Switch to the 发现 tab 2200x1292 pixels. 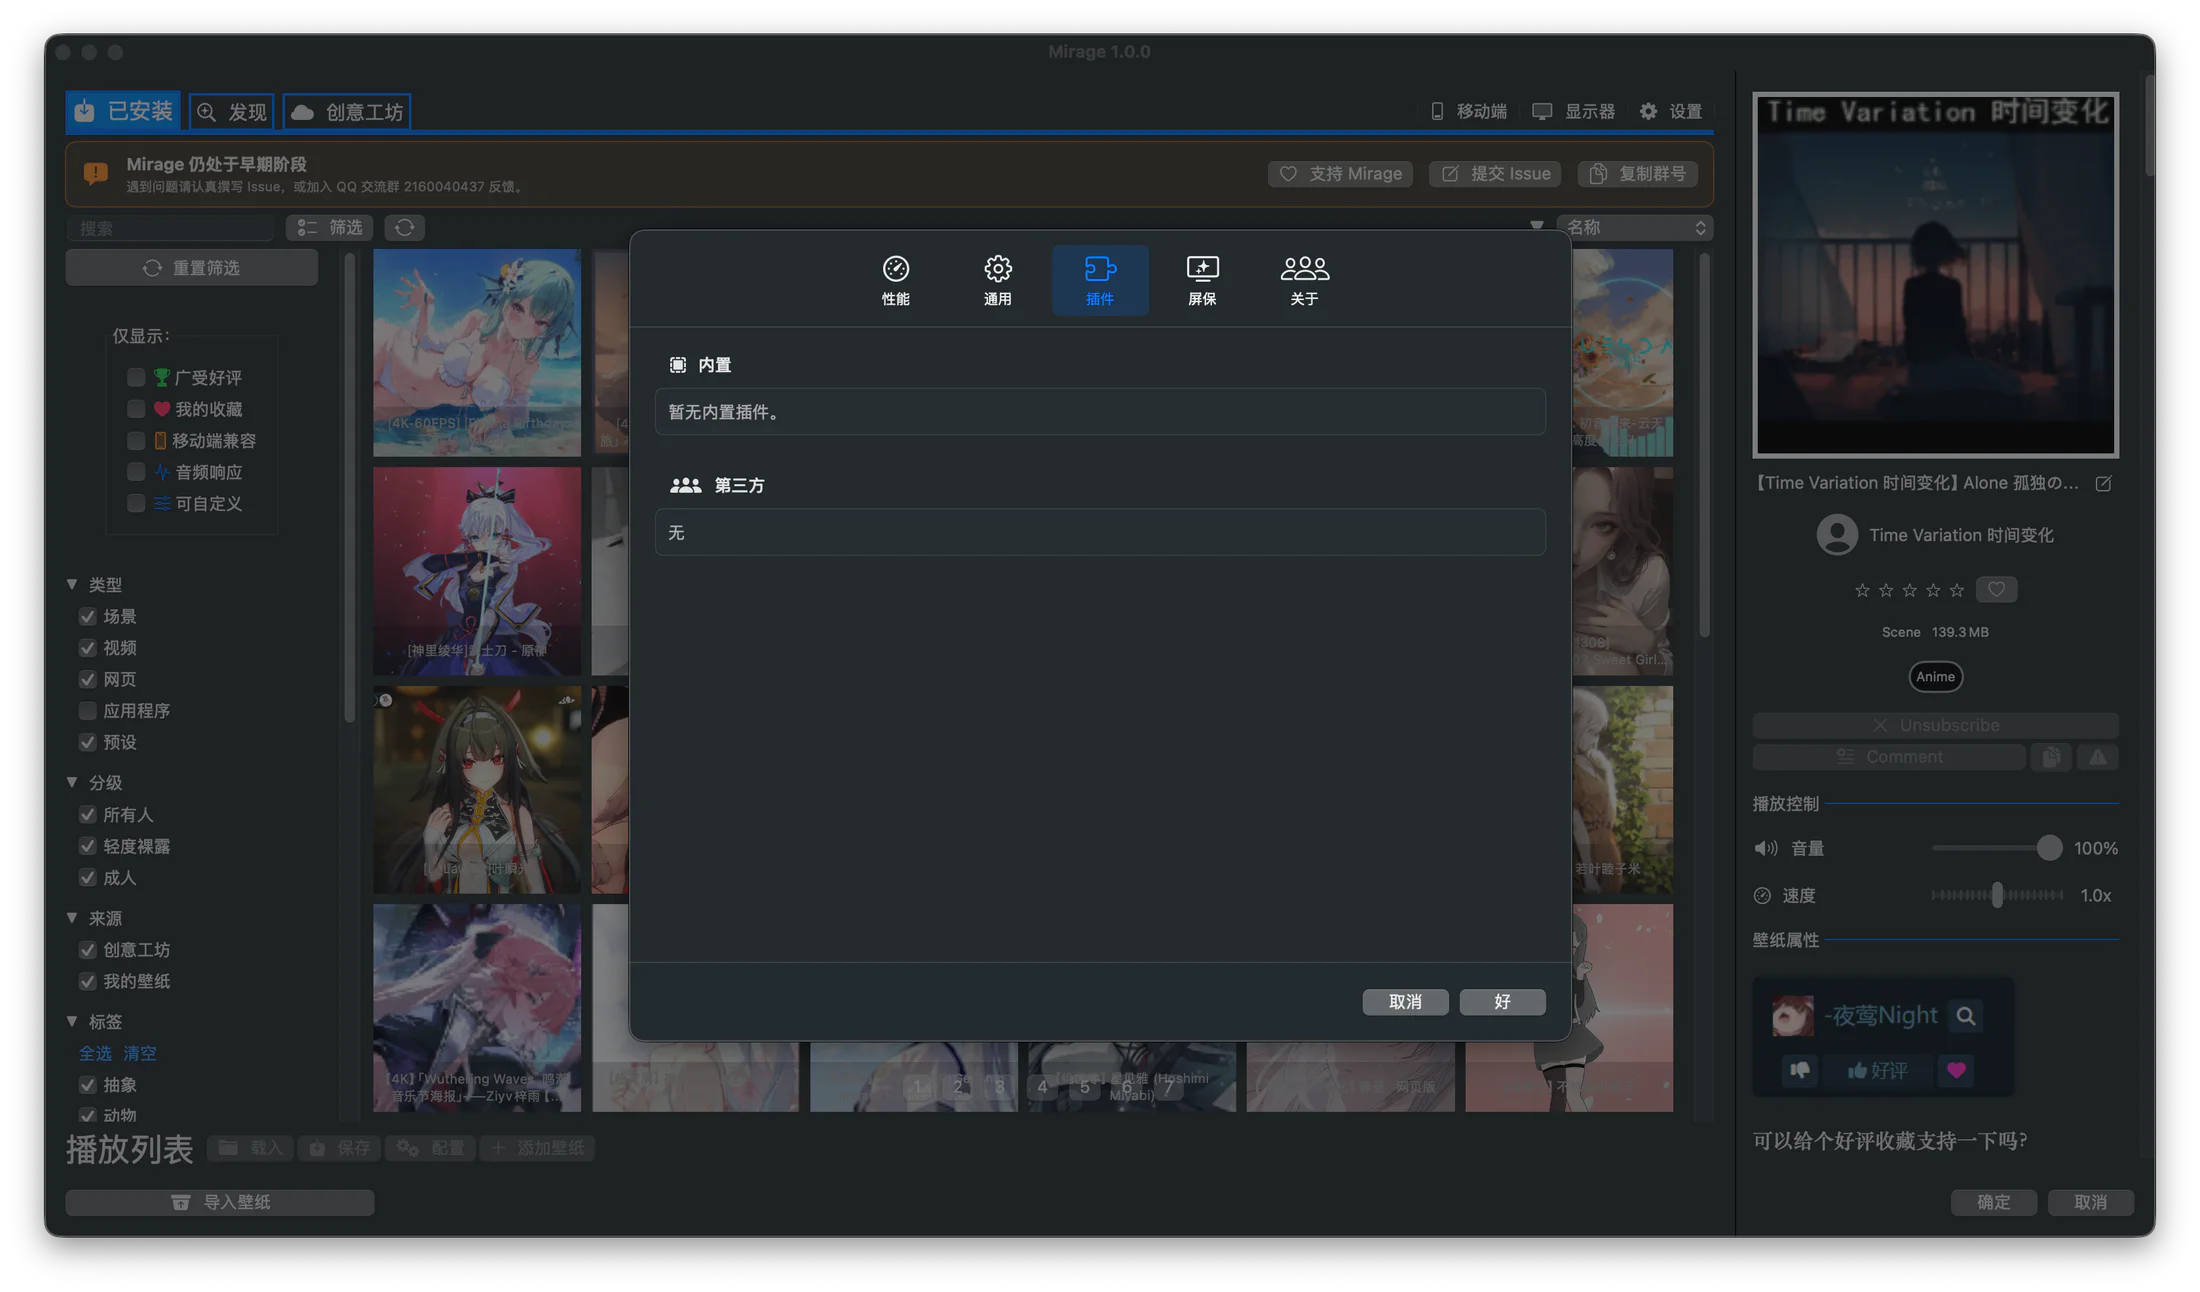click(x=232, y=112)
